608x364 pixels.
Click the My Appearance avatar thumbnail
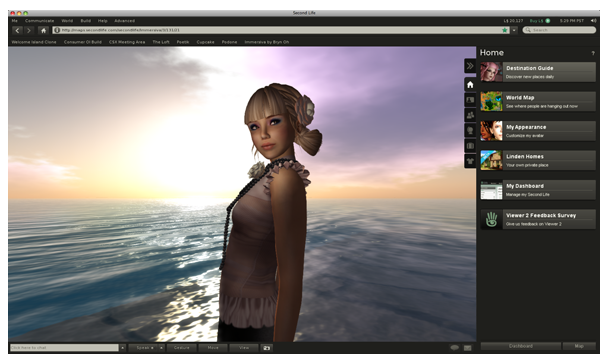click(x=491, y=131)
